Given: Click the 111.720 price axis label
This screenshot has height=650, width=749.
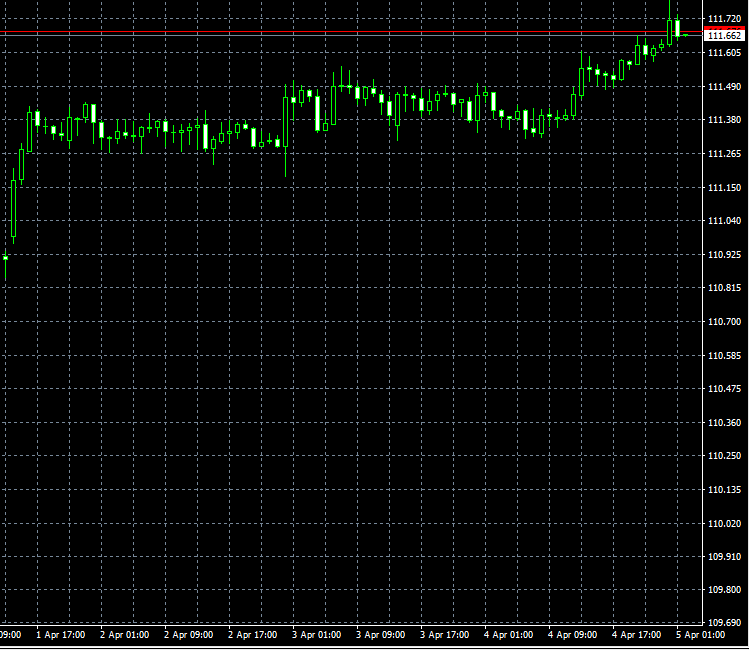Looking at the screenshot, I should (x=724, y=19).
